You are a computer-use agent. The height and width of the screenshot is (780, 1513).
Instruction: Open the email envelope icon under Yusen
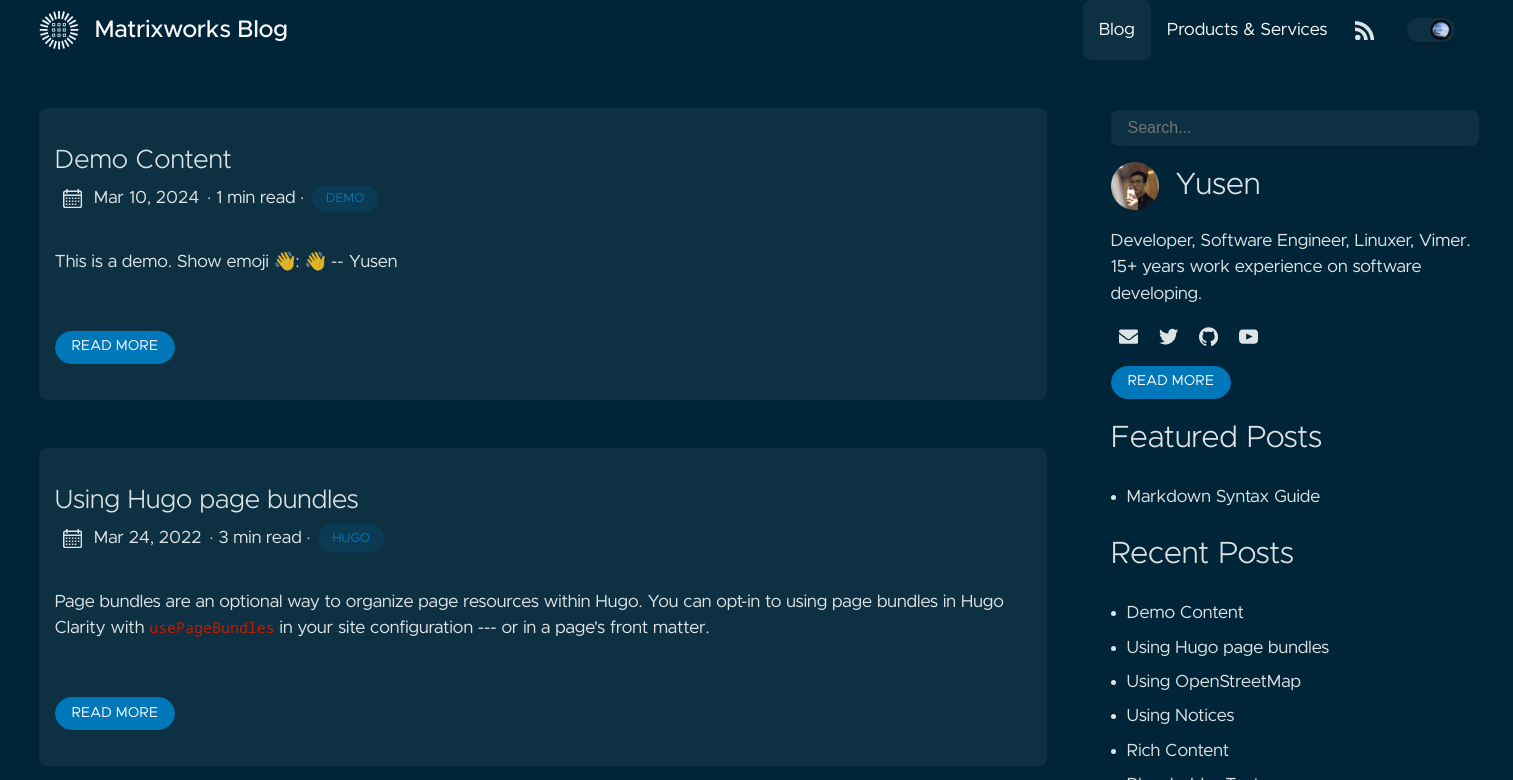1128,337
